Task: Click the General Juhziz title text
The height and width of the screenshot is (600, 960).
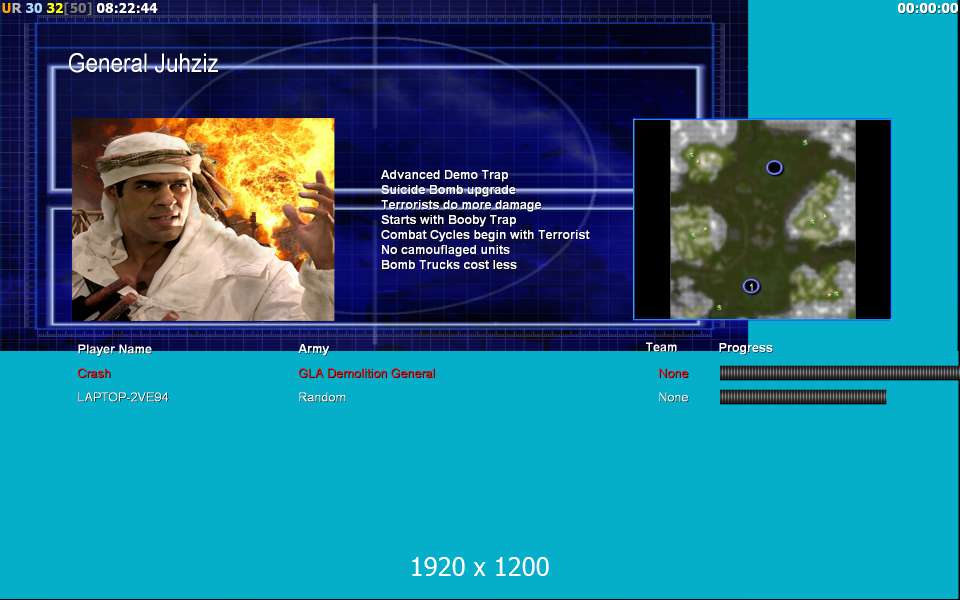Action: point(143,64)
